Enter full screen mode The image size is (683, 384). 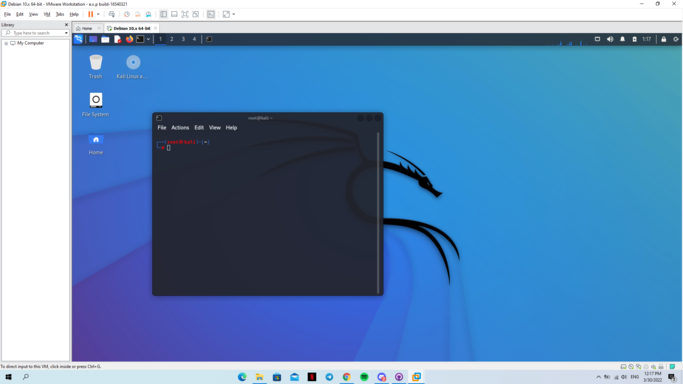tap(185, 14)
